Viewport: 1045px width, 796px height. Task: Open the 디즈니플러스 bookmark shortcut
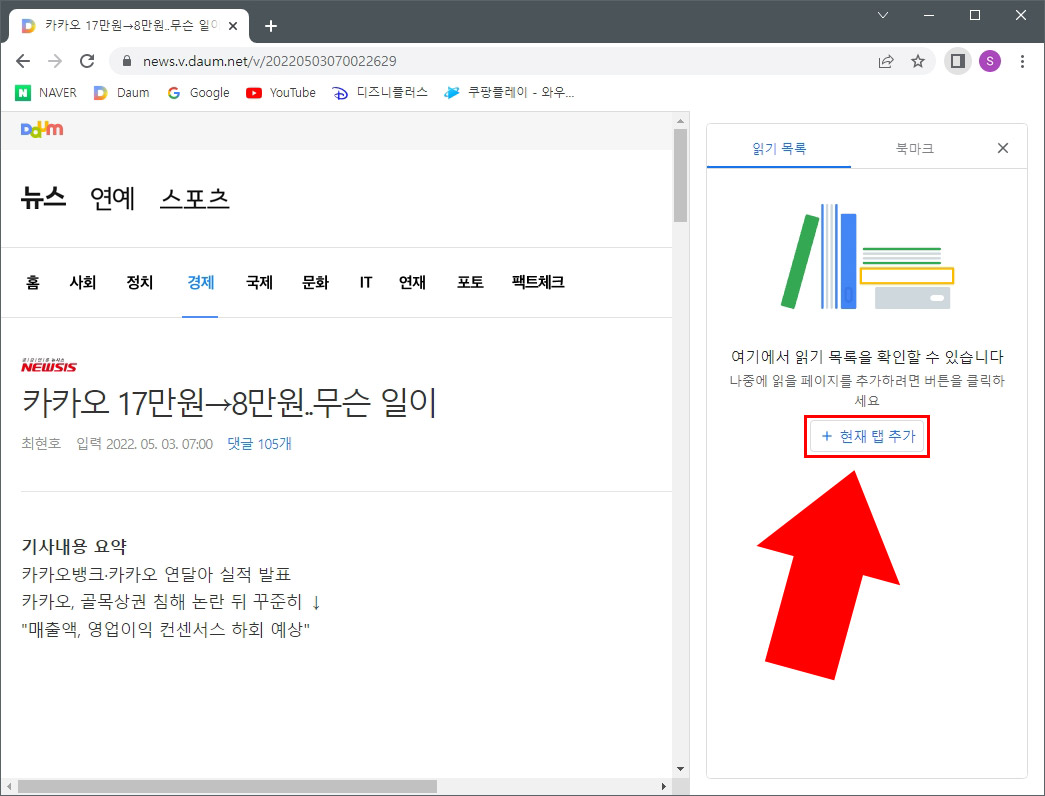coord(382,92)
